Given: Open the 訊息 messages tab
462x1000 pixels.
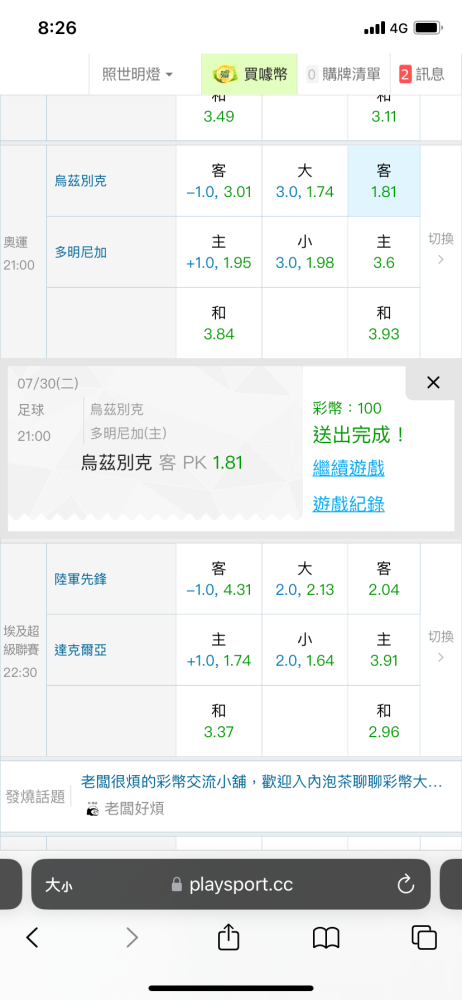Looking at the screenshot, I should 422,75.
